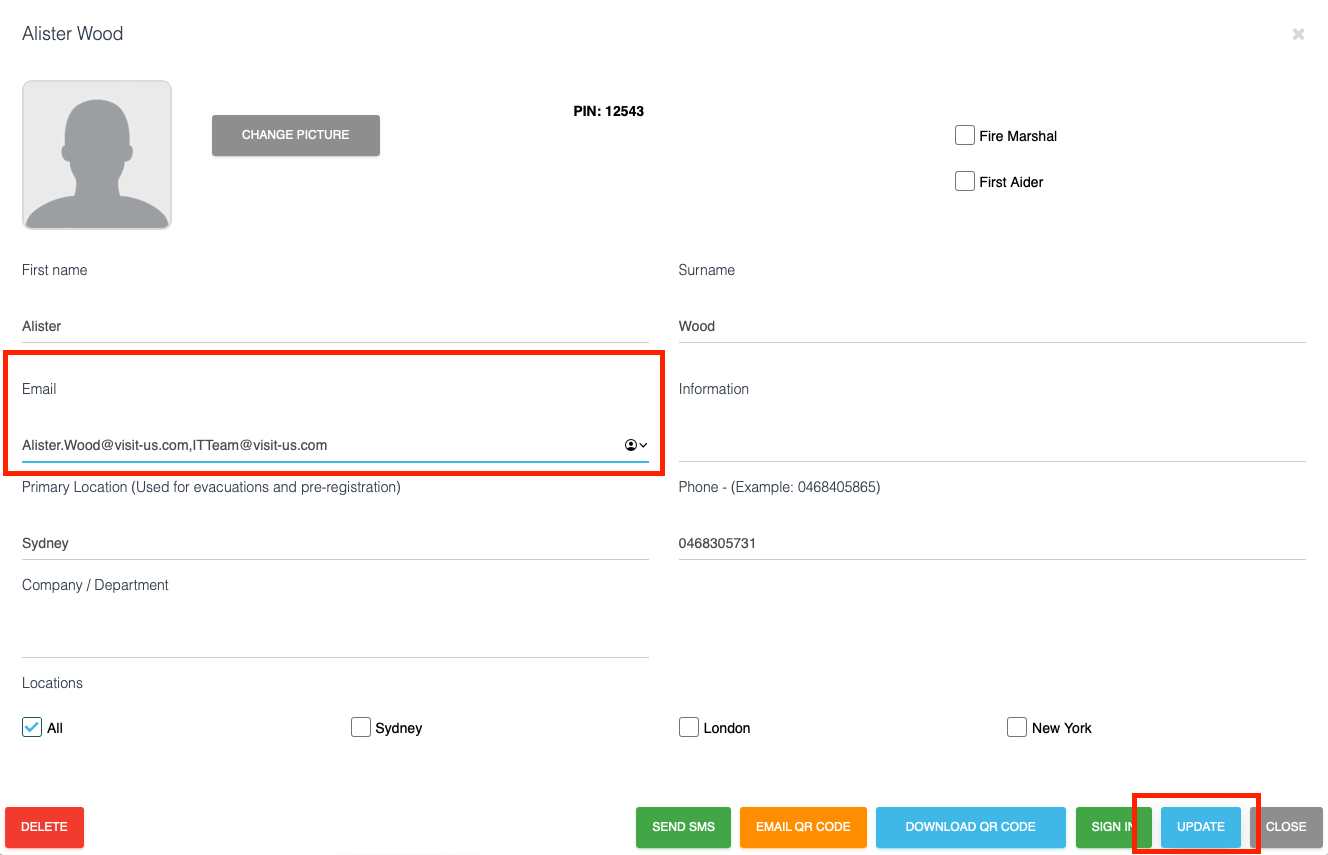Screen dimensions: 1328x855
Task: Click the contact autofill icon in Email field
Action: (x=631, y=445)
